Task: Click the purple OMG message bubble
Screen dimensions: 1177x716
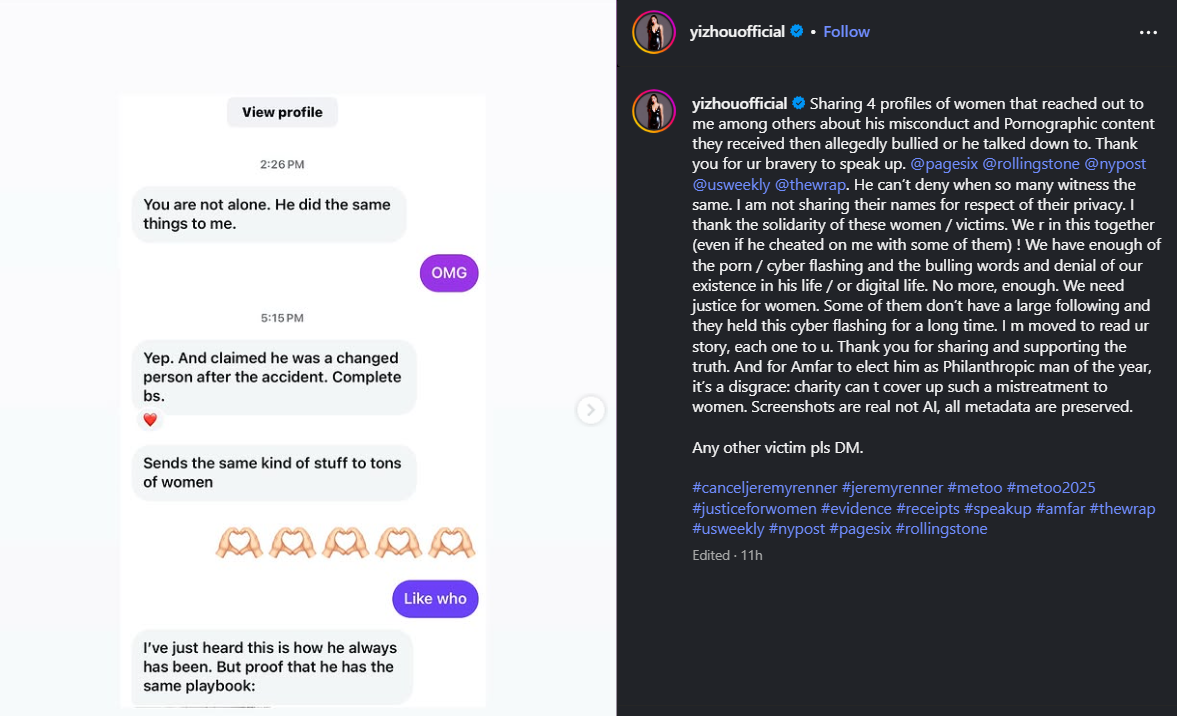Action: click(449, 273)
